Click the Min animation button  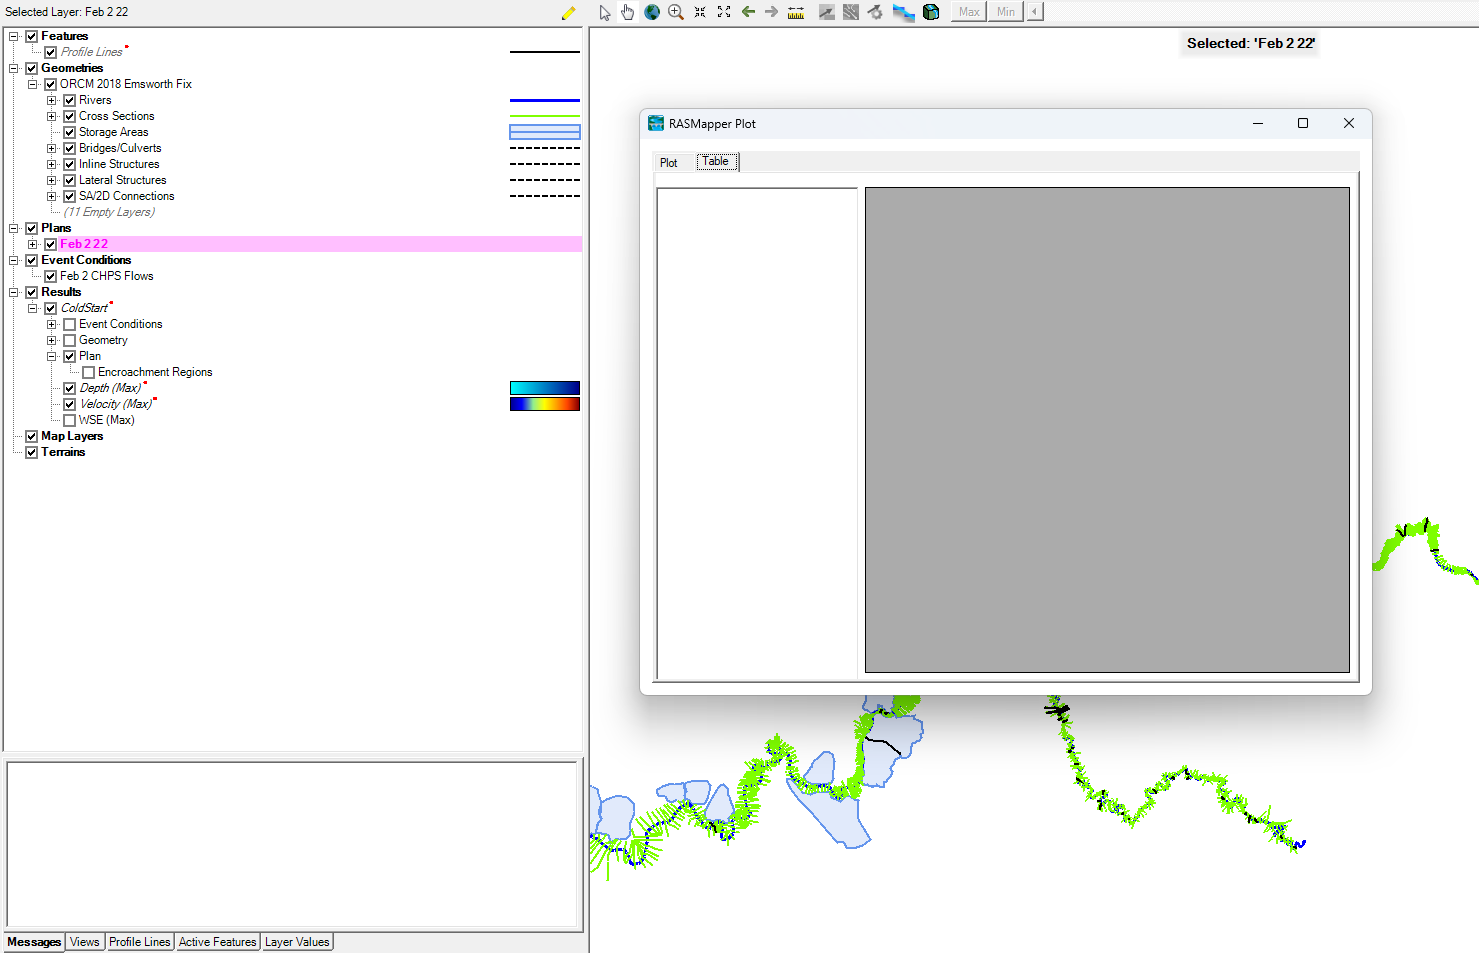[x=1006, y=12]
